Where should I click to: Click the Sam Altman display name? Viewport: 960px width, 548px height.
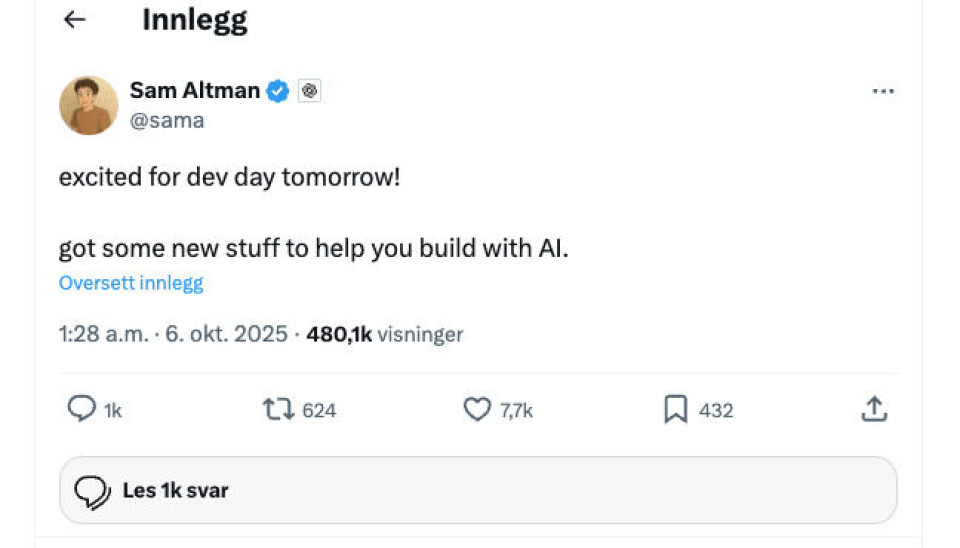[x=194, y=91]
